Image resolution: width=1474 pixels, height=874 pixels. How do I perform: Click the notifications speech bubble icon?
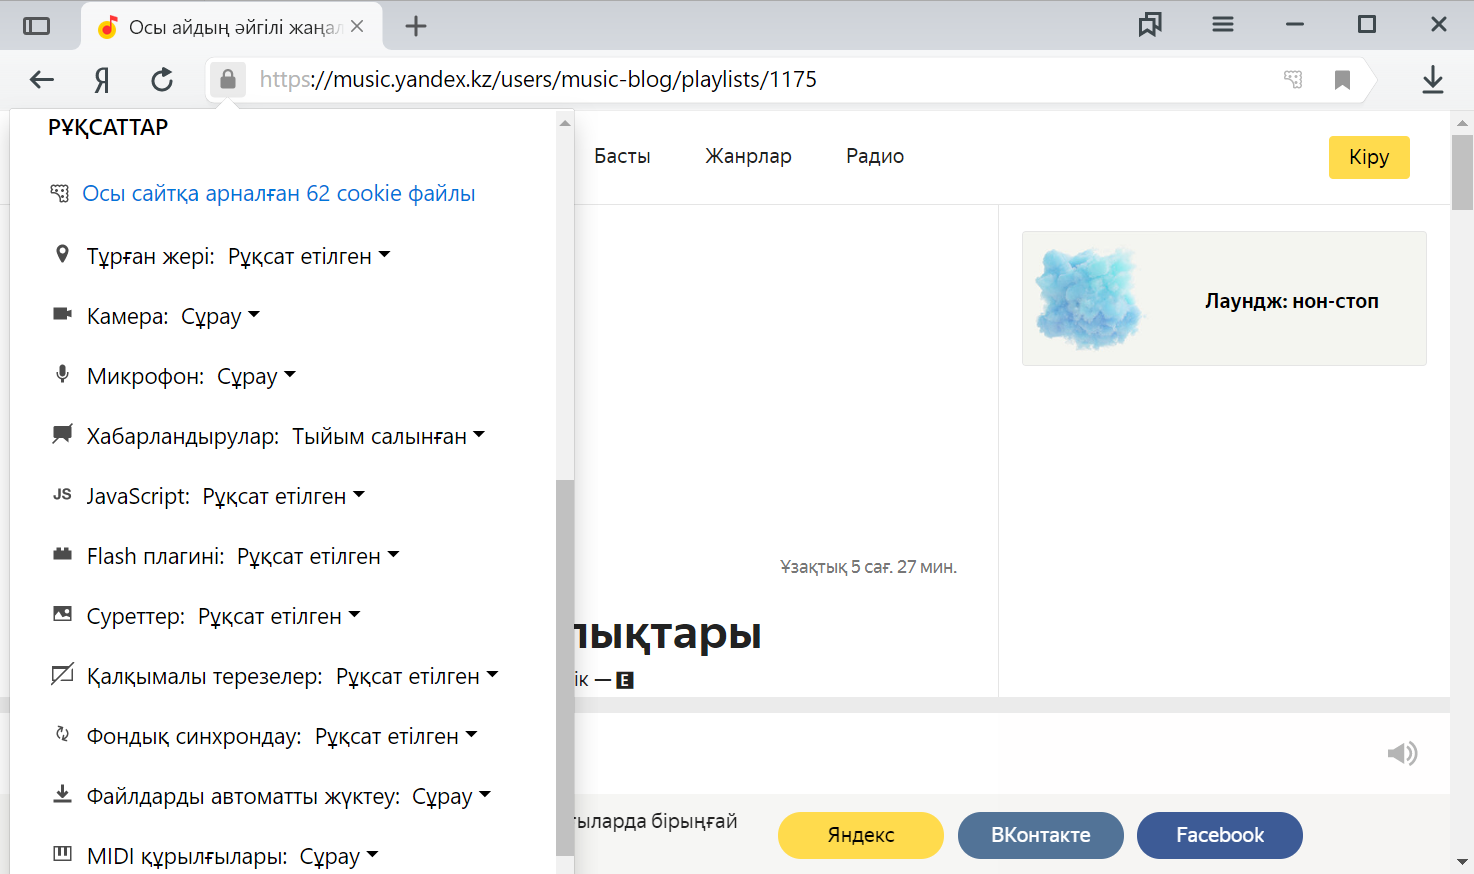pos(62,434)
